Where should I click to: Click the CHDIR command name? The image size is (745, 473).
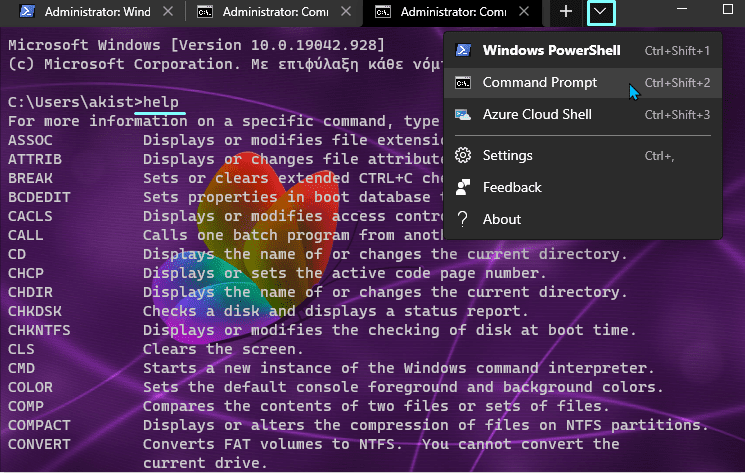pos(30,292)
